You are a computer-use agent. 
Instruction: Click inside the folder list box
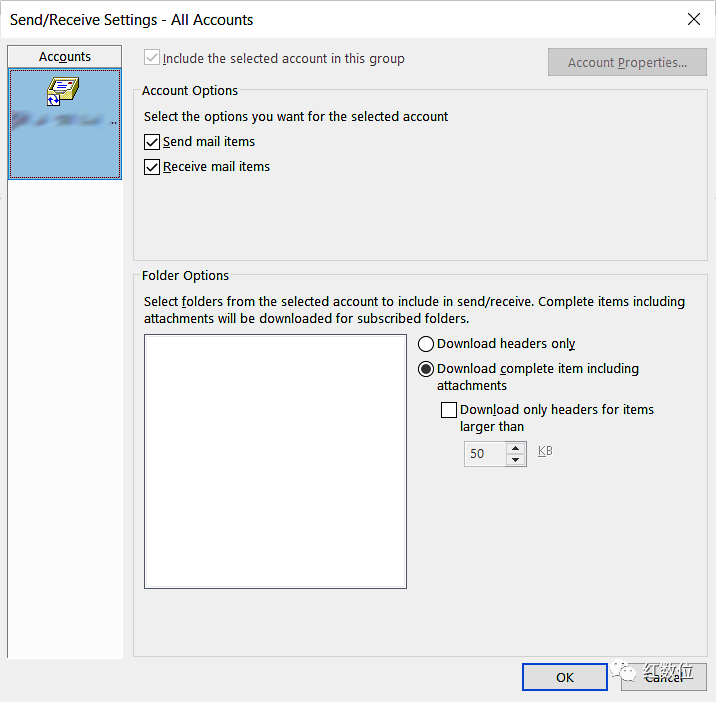pyautogui.click(x=275, y=461)
